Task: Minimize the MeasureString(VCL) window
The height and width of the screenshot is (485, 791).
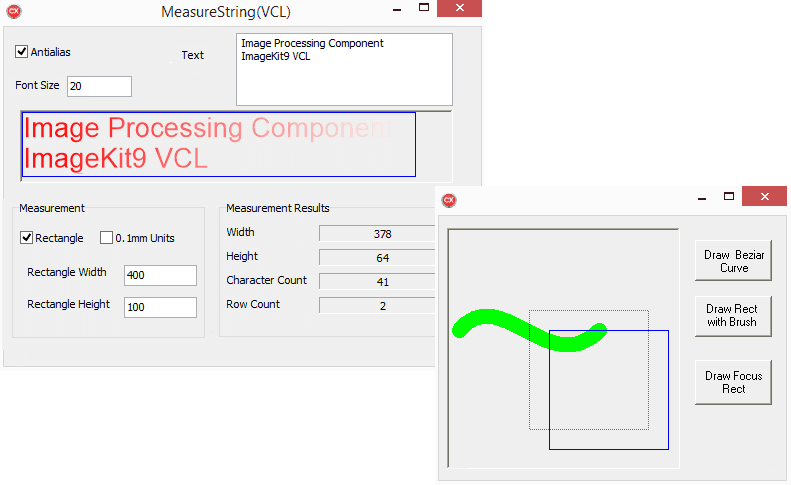Action: point(397,9)
